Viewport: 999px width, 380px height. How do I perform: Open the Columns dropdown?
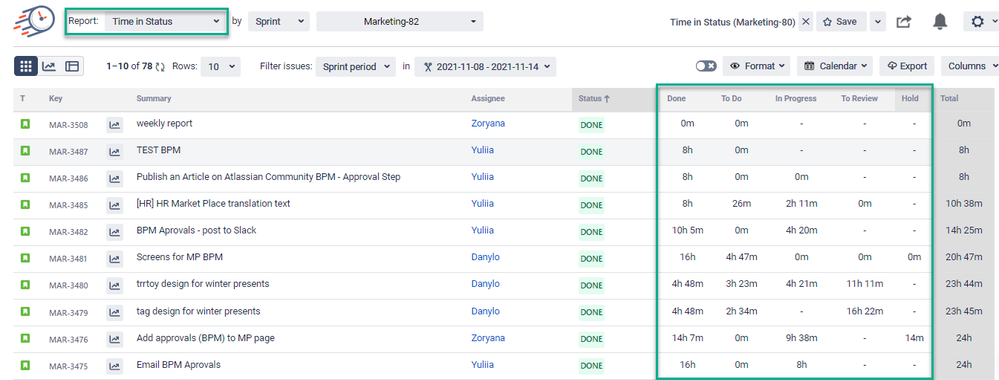pyautogui.click(x=969, y=66)
